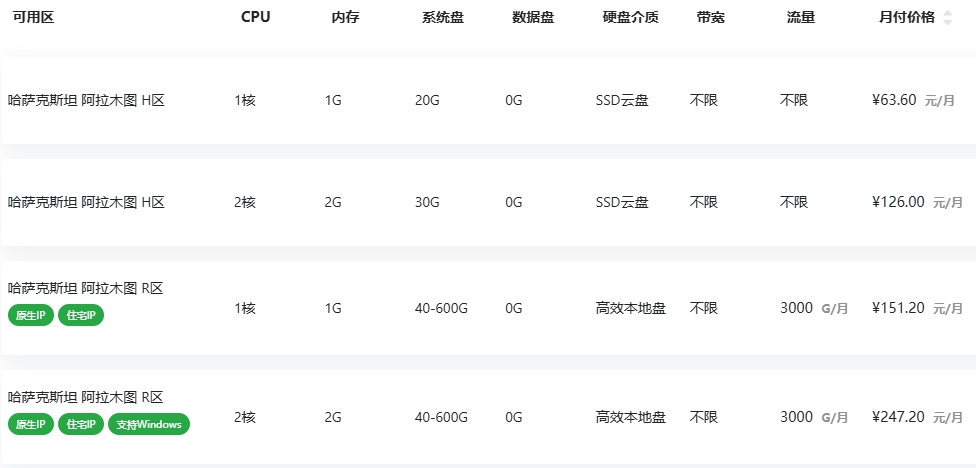Click 原生IP tag on the 2核 R区 plan
The height and width of the screenshot is (468, 976).
pos(31,424)
